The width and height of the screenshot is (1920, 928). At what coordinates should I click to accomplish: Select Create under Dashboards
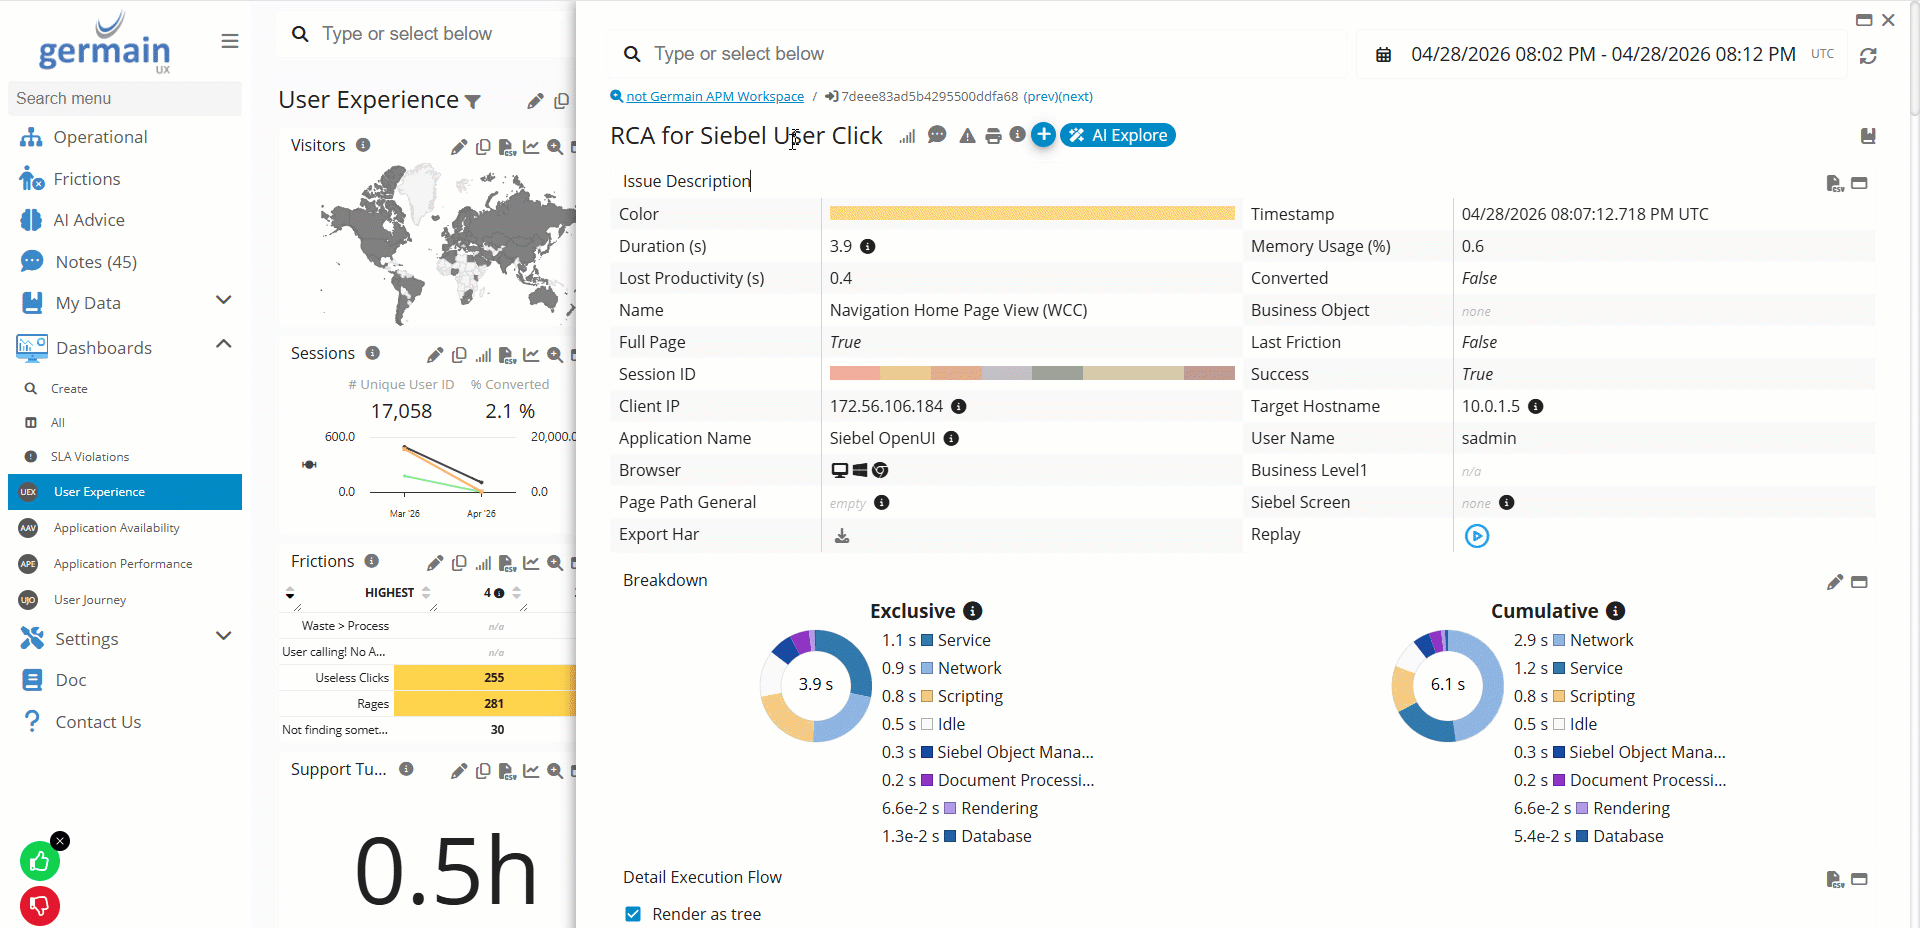[69, 389]
